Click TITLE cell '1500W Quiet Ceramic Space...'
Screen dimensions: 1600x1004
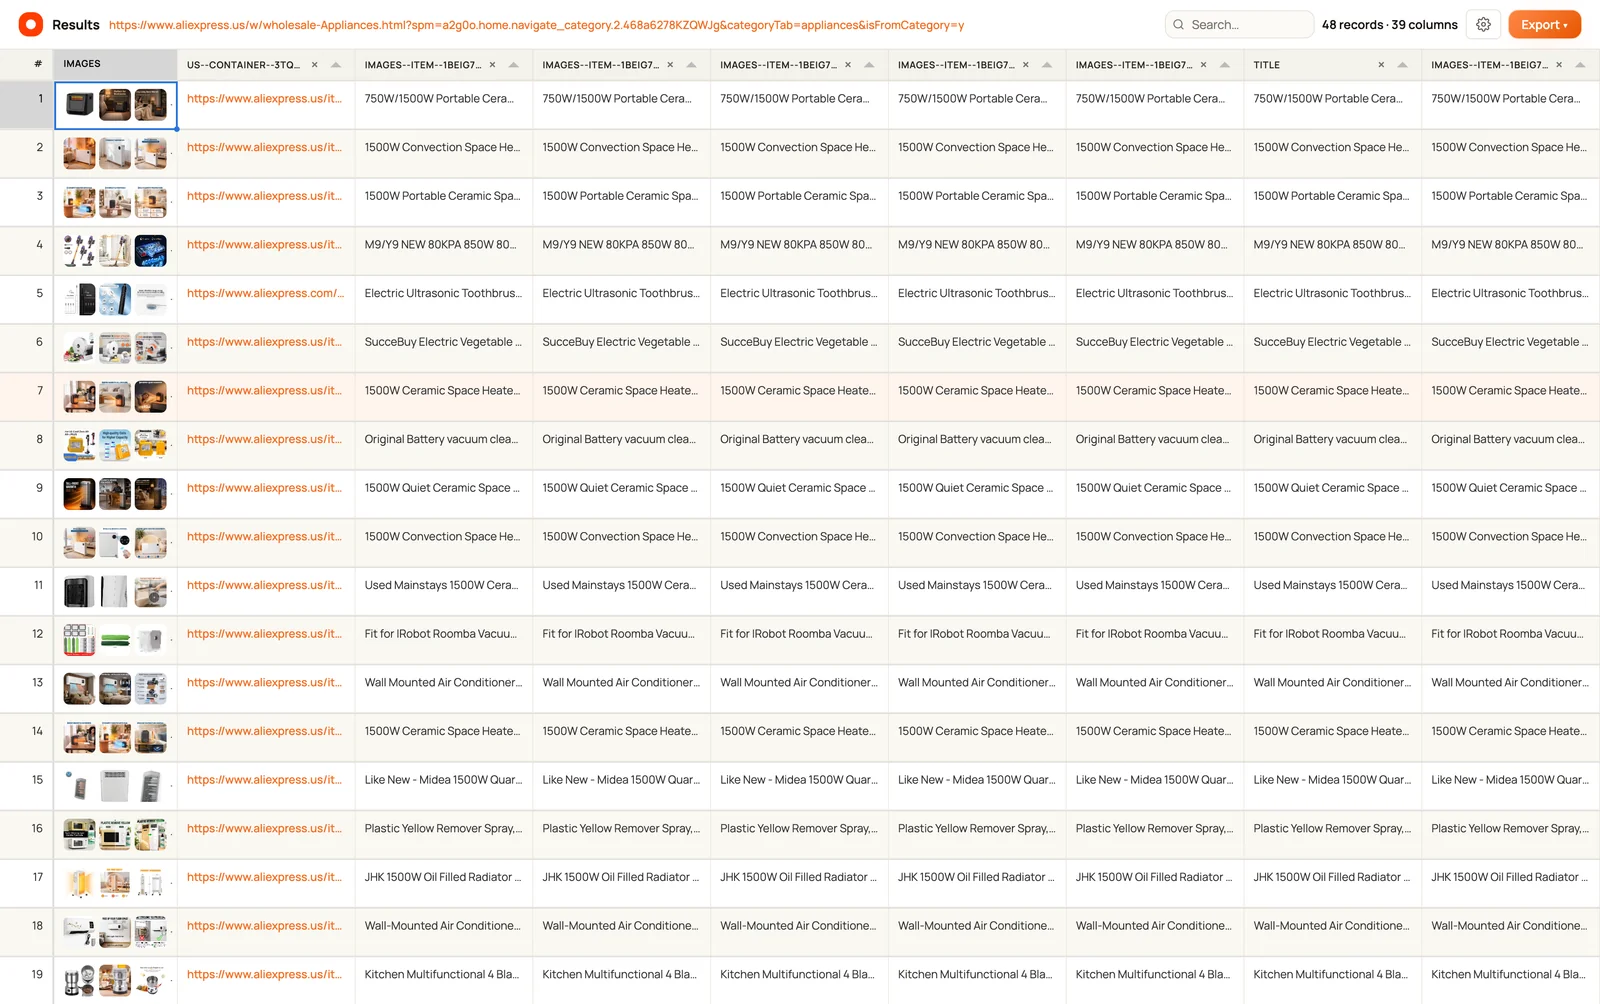coord(1332,488)
